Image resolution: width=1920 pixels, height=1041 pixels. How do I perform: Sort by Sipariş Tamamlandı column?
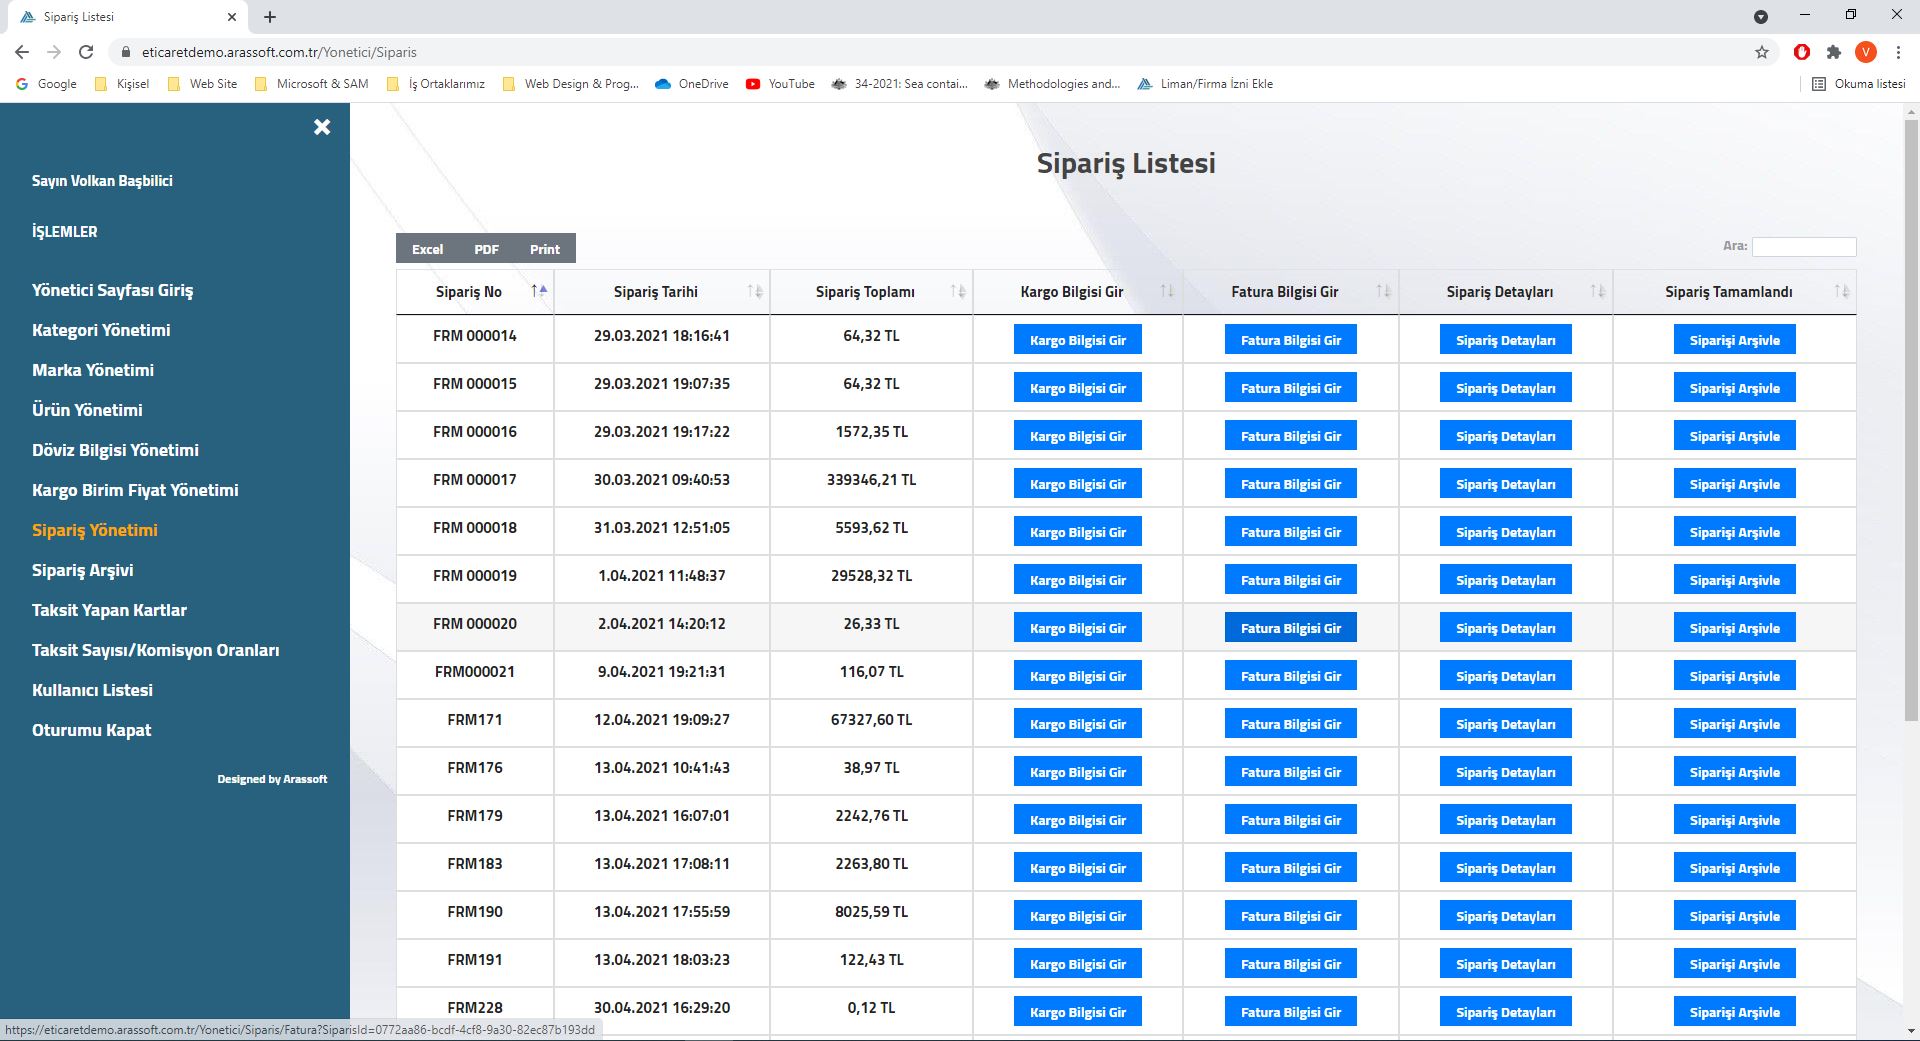point(1735,292)
